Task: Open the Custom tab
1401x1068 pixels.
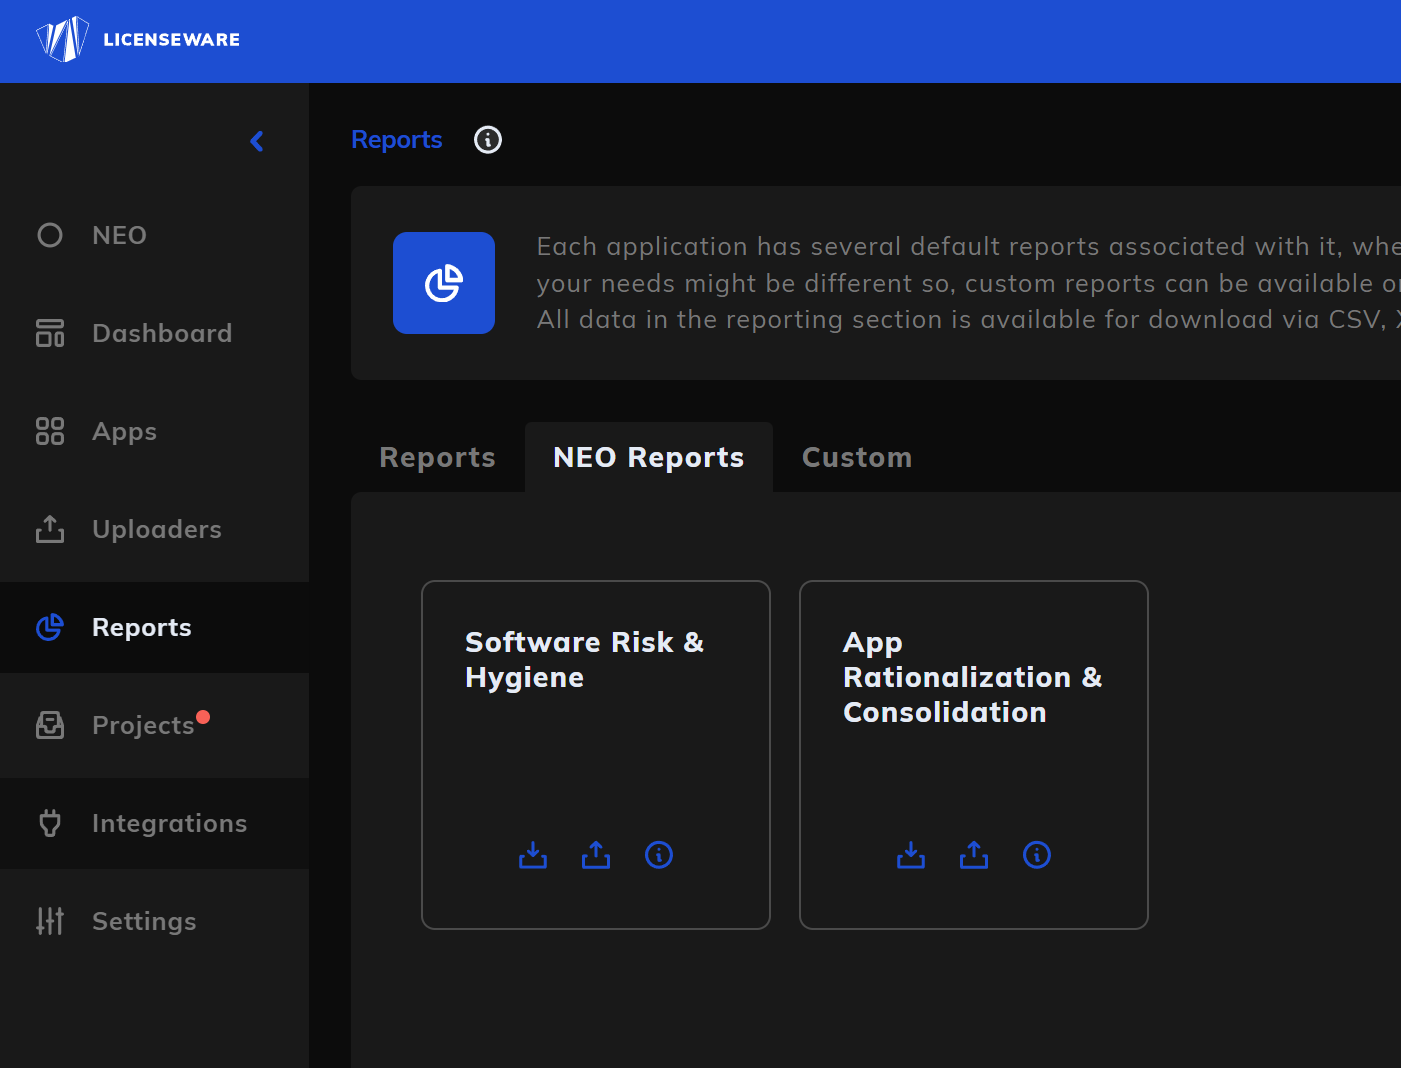Action: [857, 458]
